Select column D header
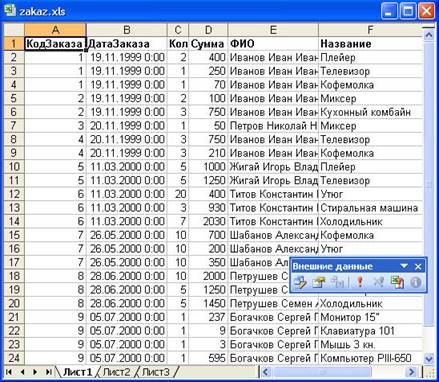This screenshot has height=382, width=439. [x=208, y=30]
